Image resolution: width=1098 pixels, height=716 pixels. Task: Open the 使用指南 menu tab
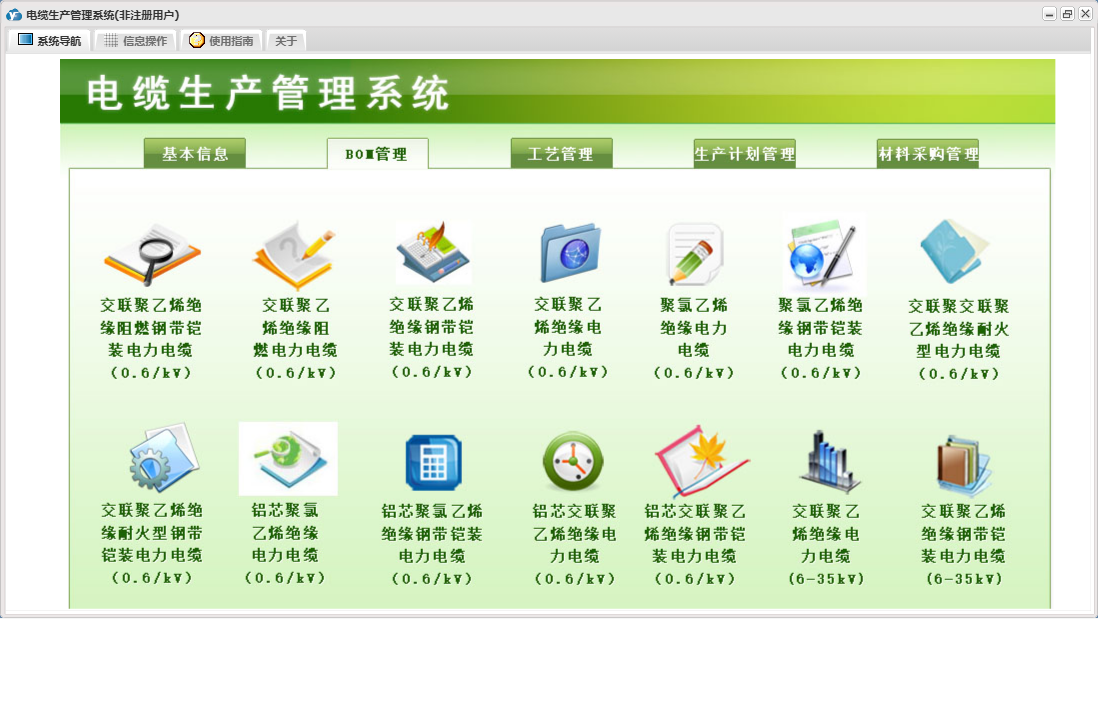pyautogui.click(x=221, y=41)
